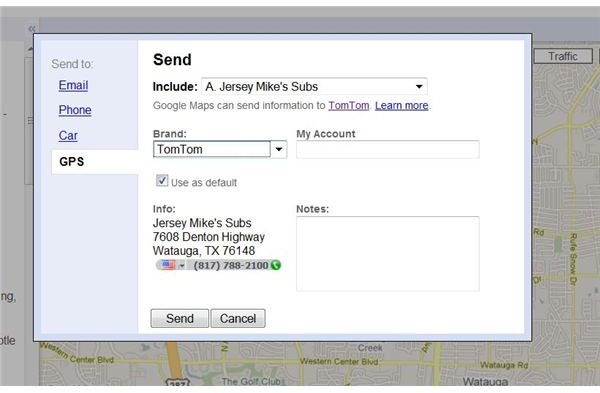
Task: Click the TomTom brand text field
Action: tap(212, 149)
